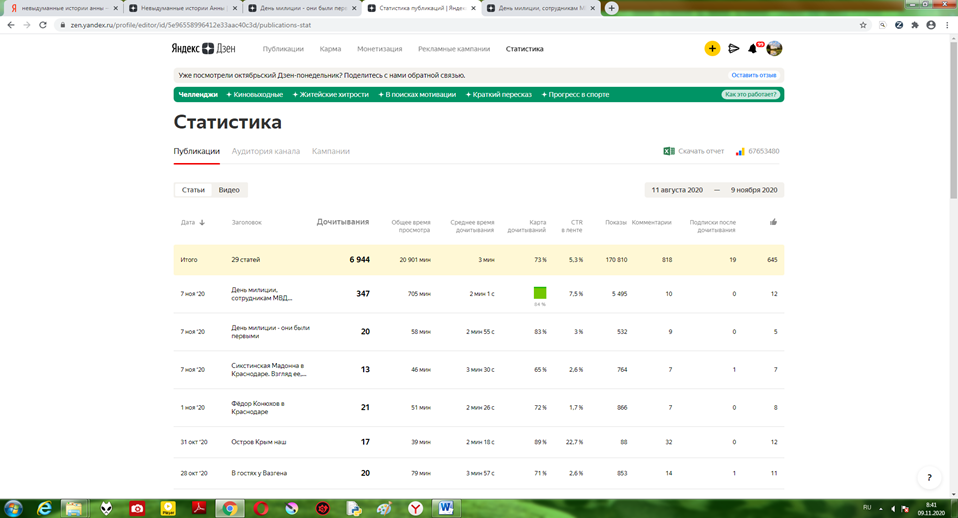Screen dimensions: 958x518
Task: Select the Кампании tab
Action: pyautogui.click(x=331, y=151)
